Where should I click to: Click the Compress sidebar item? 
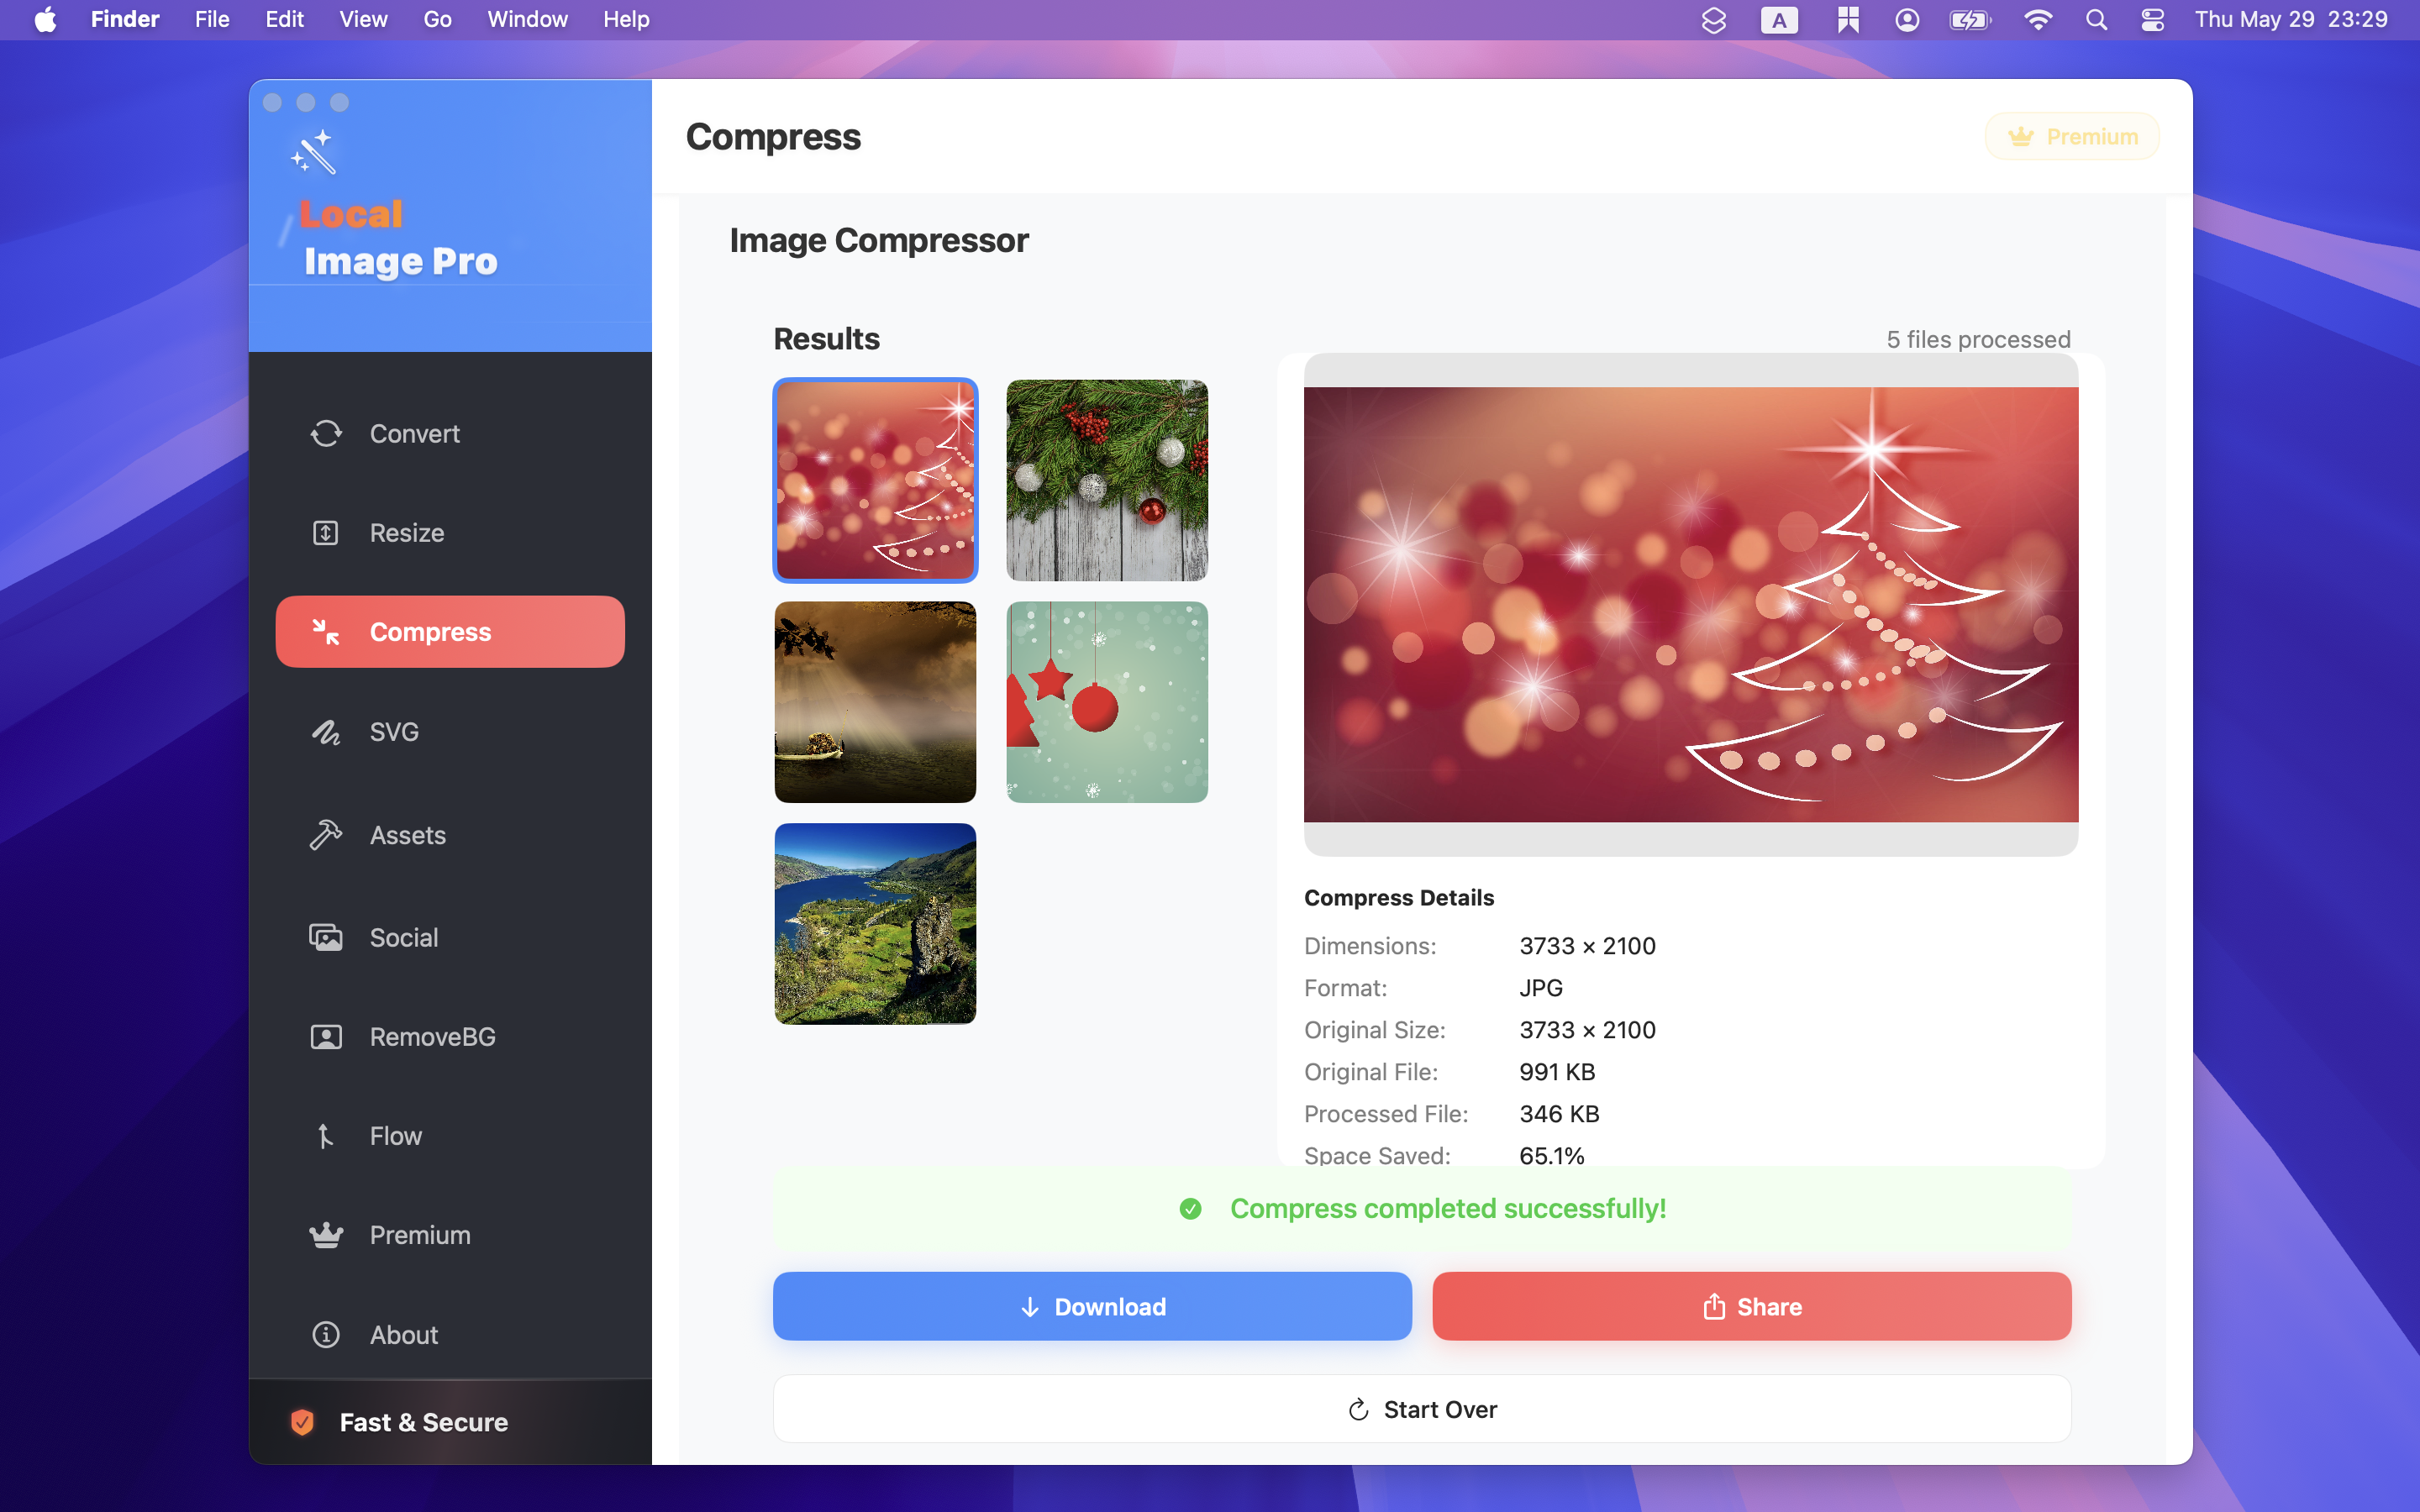coord(450,632)
